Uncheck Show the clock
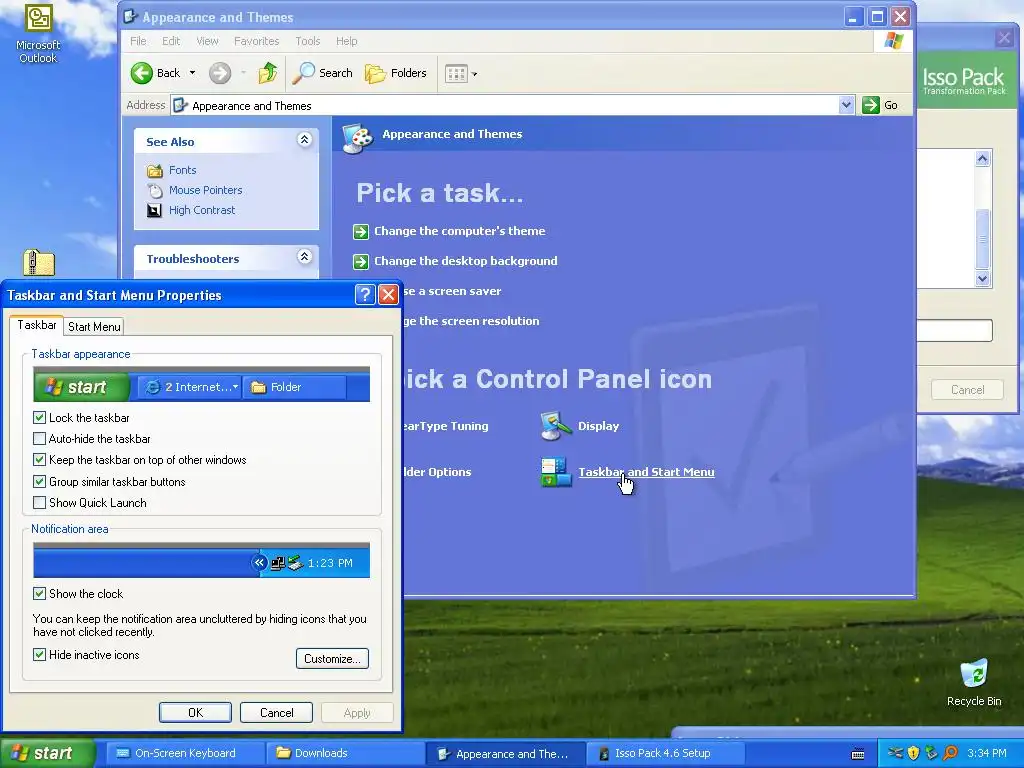 pos(39,594)
